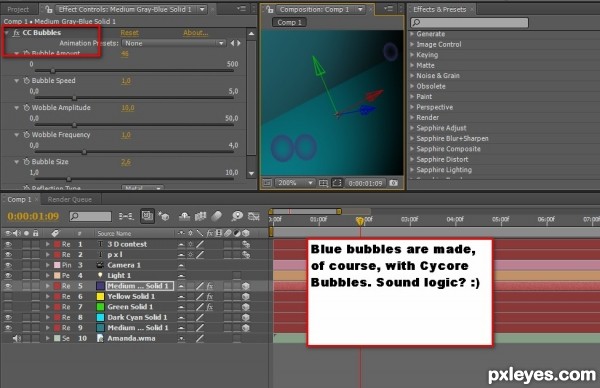Toggle 3D layer switch for Dark Cyan Solid 1
Viewport: 600px width, 388px height.
246,317
